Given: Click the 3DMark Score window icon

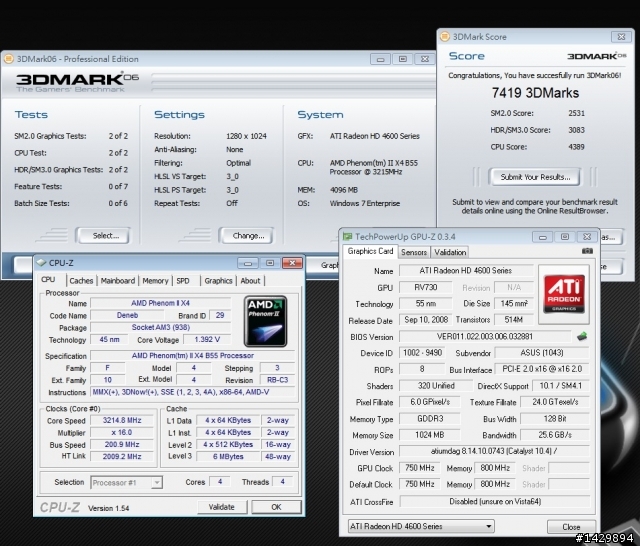Looking at the screenshot, I should (x=444, y=37).
